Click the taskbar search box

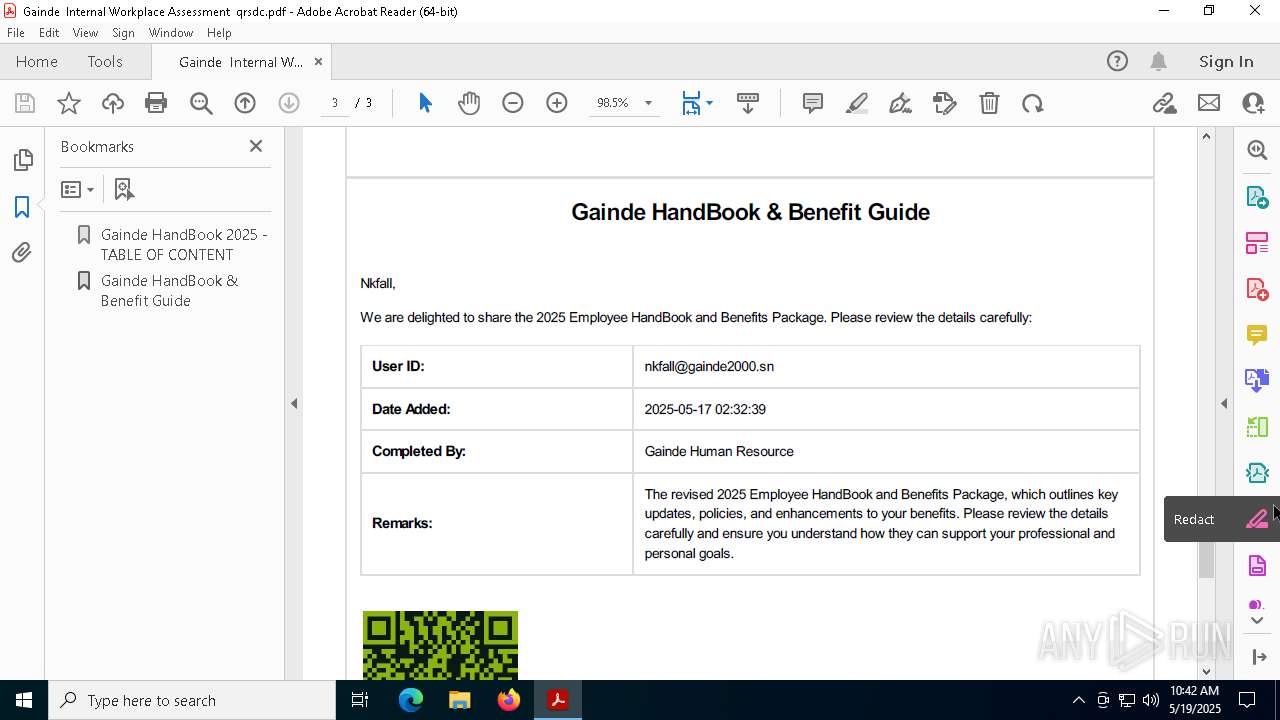[x=192, y=700]
